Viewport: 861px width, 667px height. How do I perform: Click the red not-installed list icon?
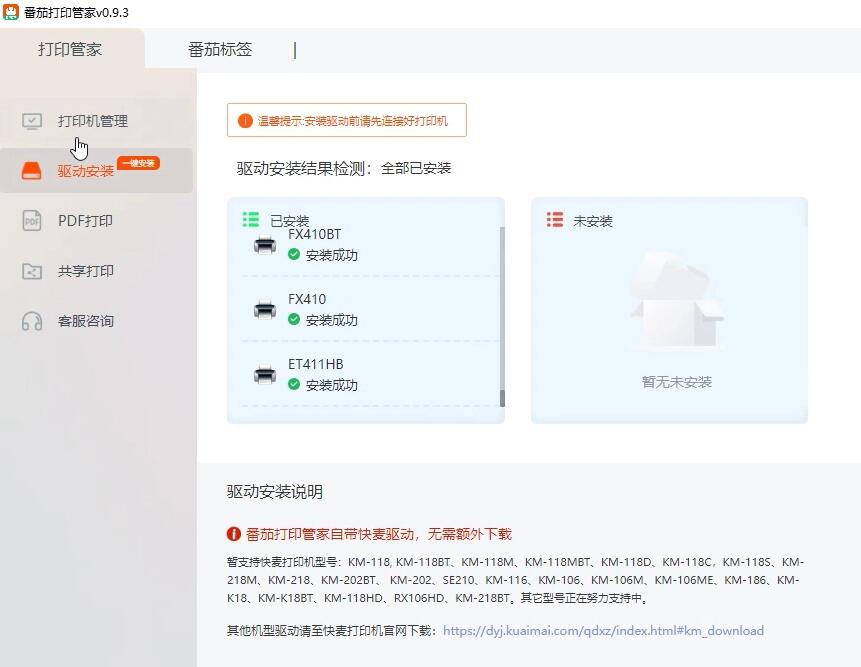[x=555, y=220]
